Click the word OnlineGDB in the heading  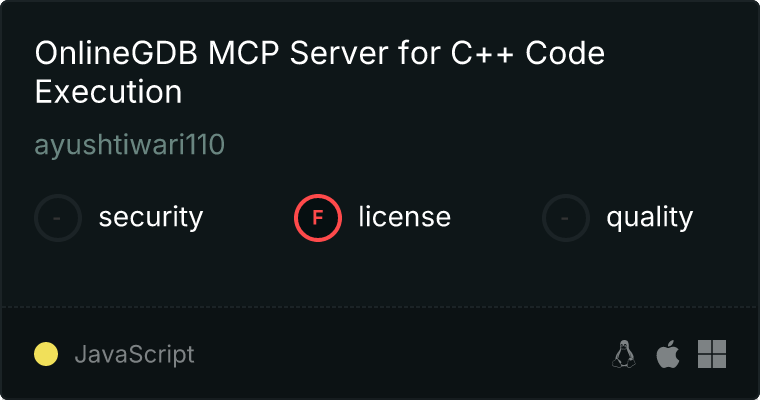(116, 53)
